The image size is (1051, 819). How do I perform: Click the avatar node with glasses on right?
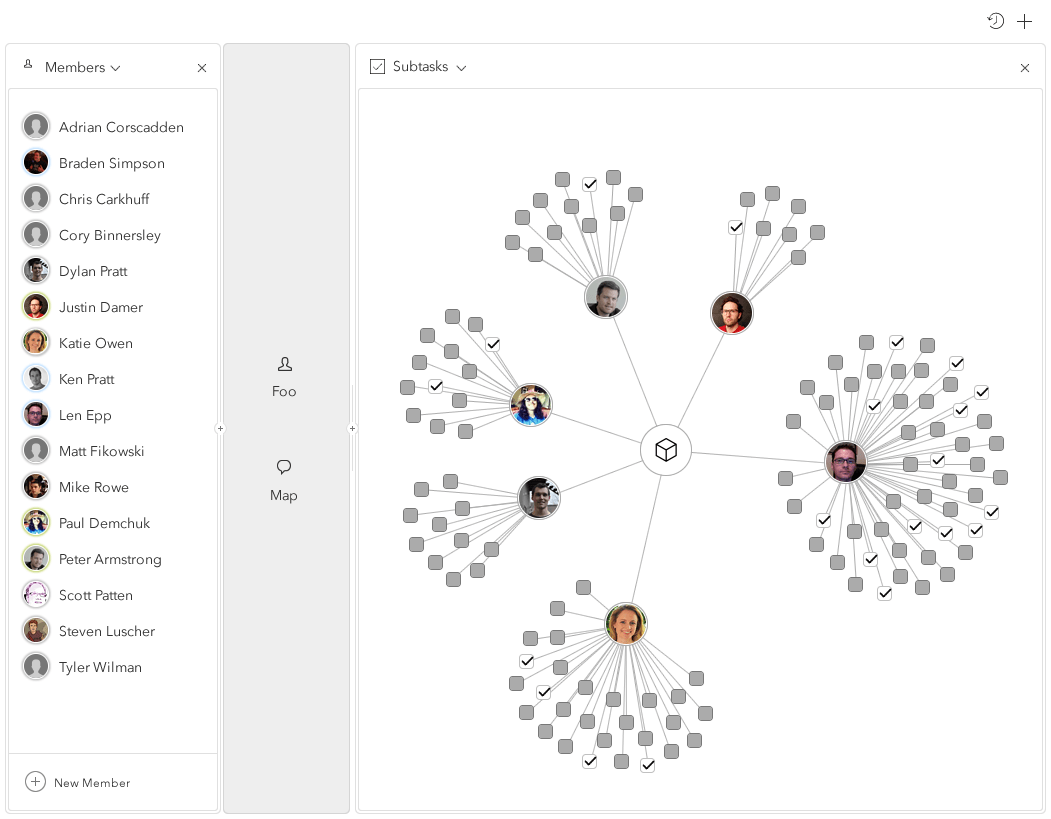[845, 462]
